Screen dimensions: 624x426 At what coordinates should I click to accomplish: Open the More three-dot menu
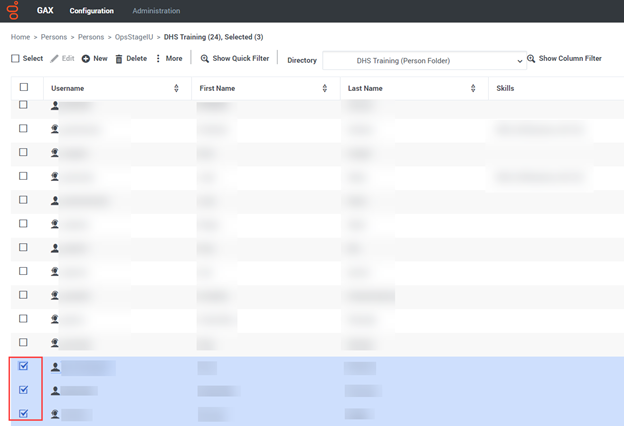[x=158, y=59]
